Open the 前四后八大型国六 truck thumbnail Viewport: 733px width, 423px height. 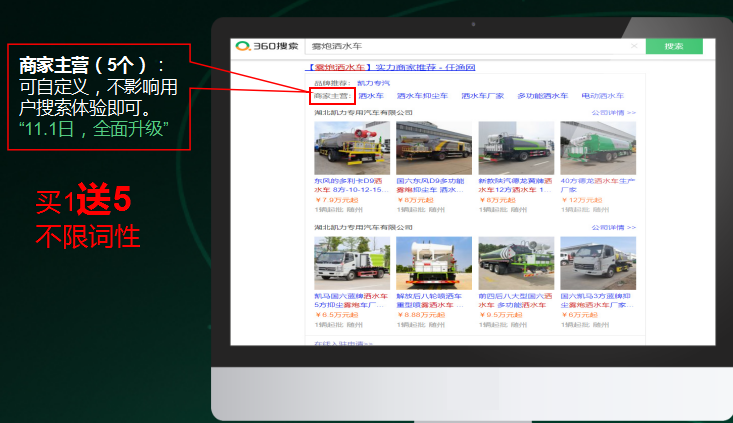[516, 263]
